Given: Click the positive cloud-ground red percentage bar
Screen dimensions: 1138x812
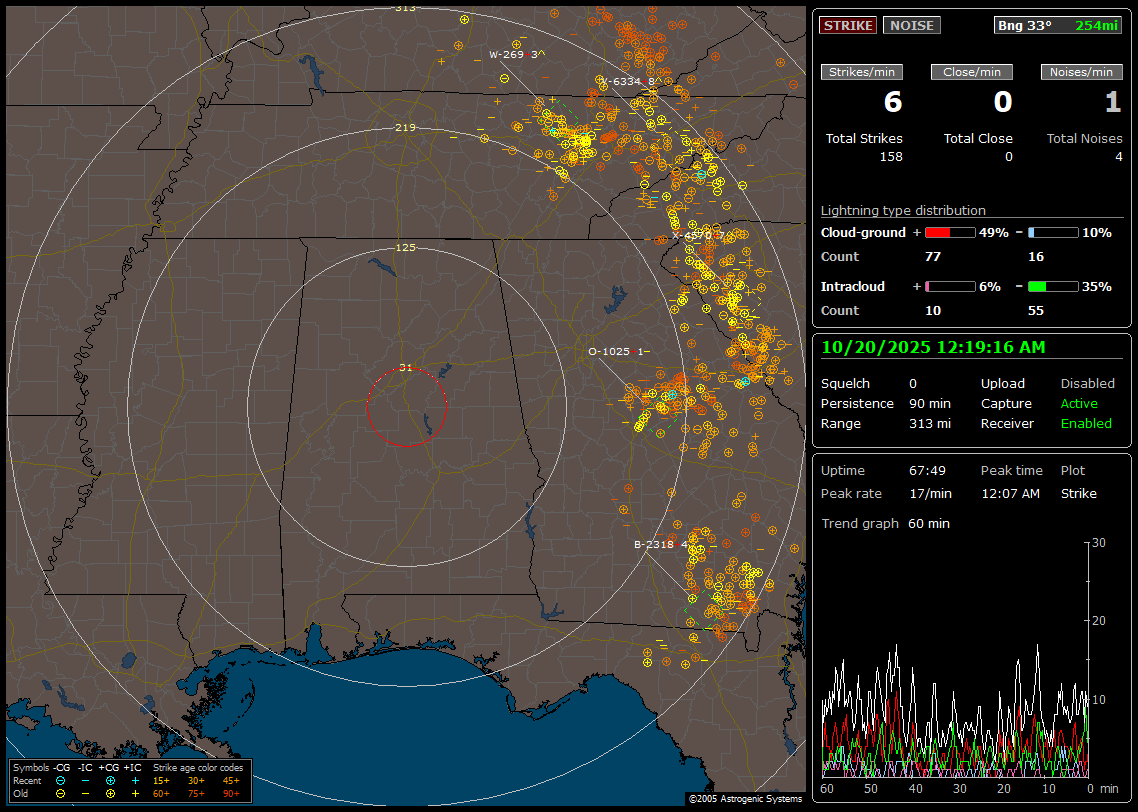Looking at the screenshot, I should pos(949,233).
